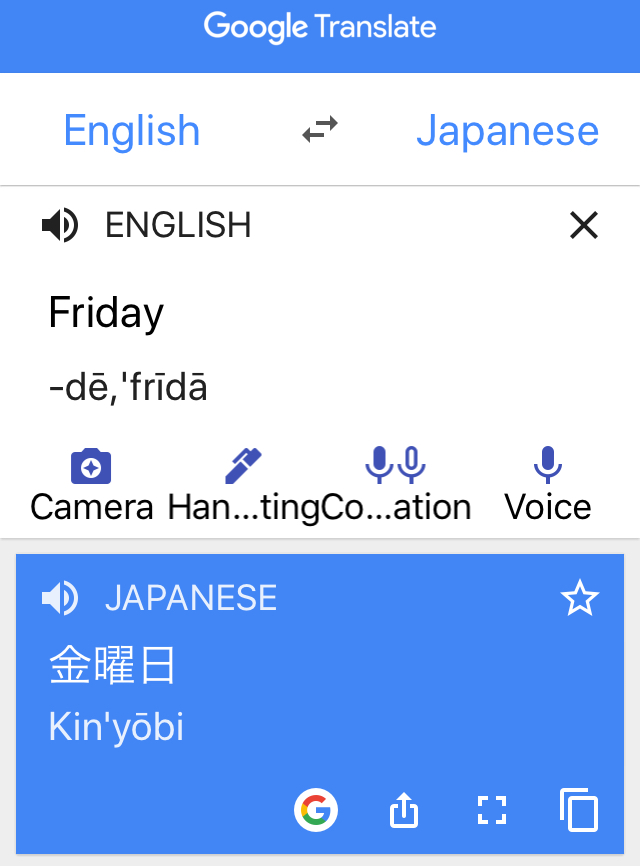Image resolution: width=640 pixels, height=866 pixels.
Task: Start Conversation mode with dual microphones
Action: click(x=395, y=465)
